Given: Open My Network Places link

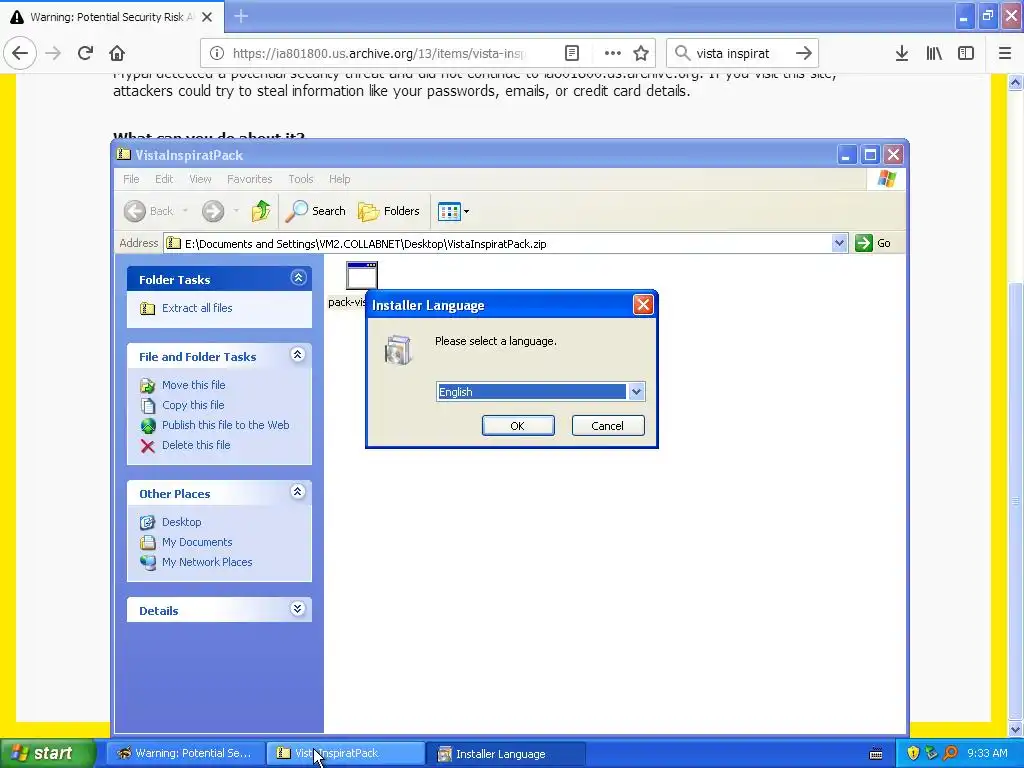Looking at the screenshot, I should click(x=207, y=562).
